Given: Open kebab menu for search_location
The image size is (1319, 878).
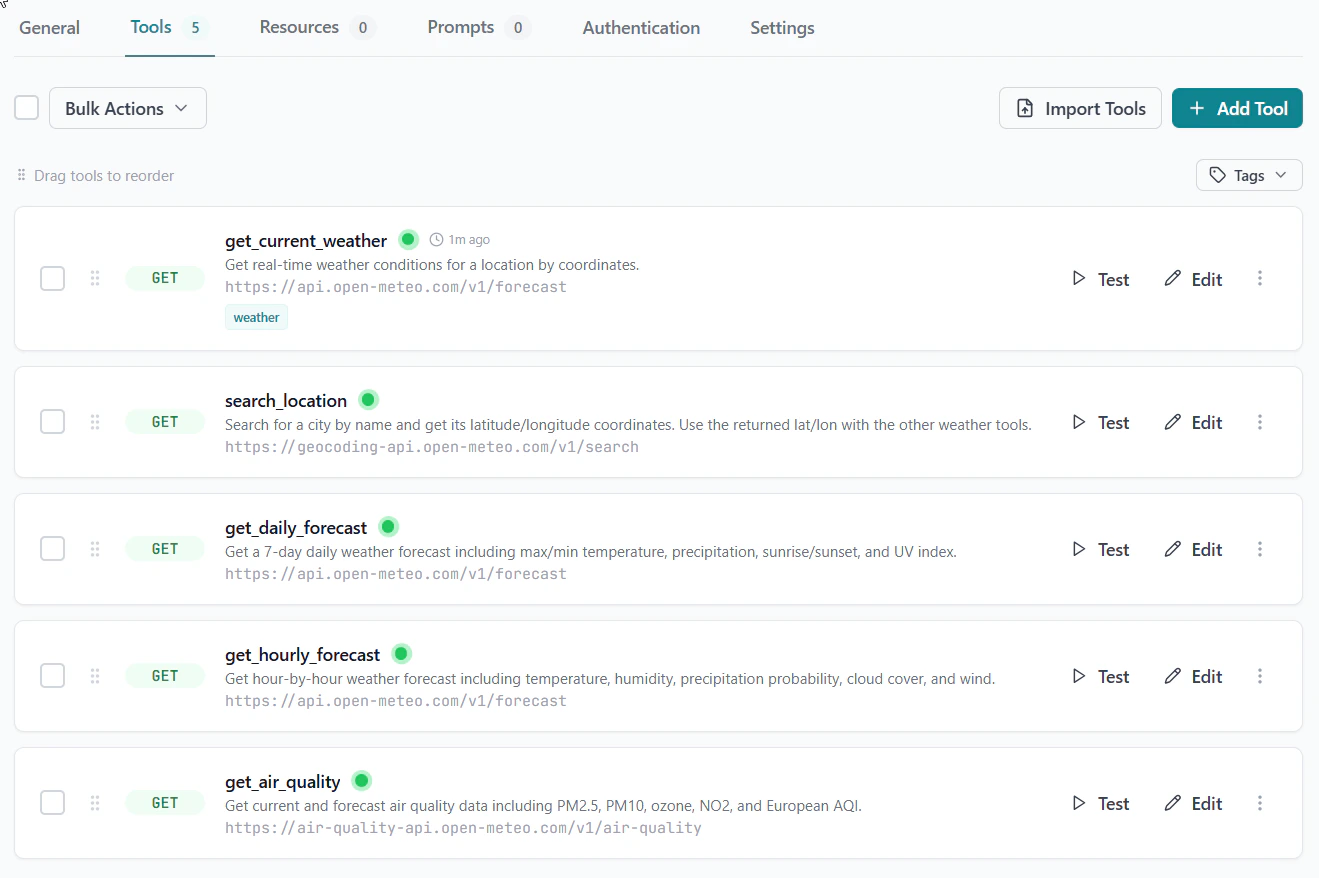Looking at the screenshot, I should 1260,422.
